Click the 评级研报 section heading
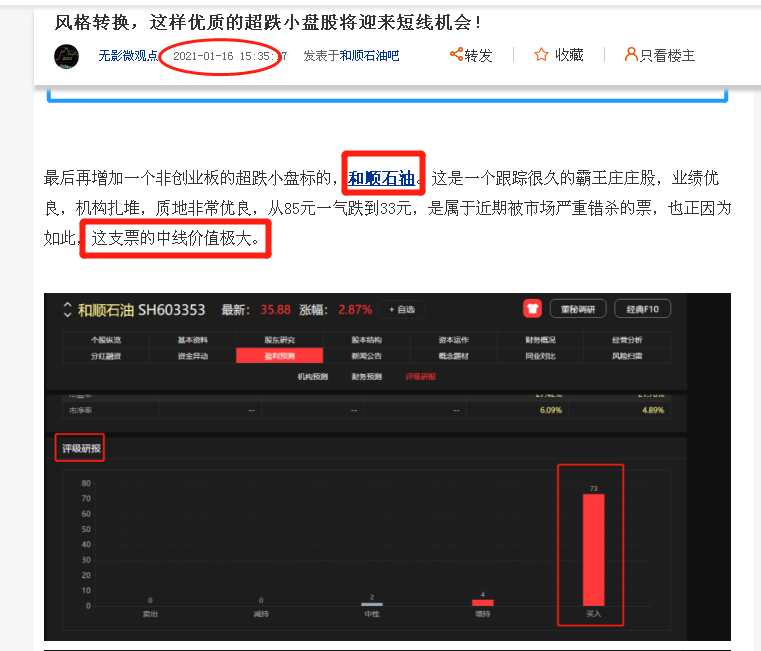This screenshot has height=651, width=761. [x=81, y=448]
